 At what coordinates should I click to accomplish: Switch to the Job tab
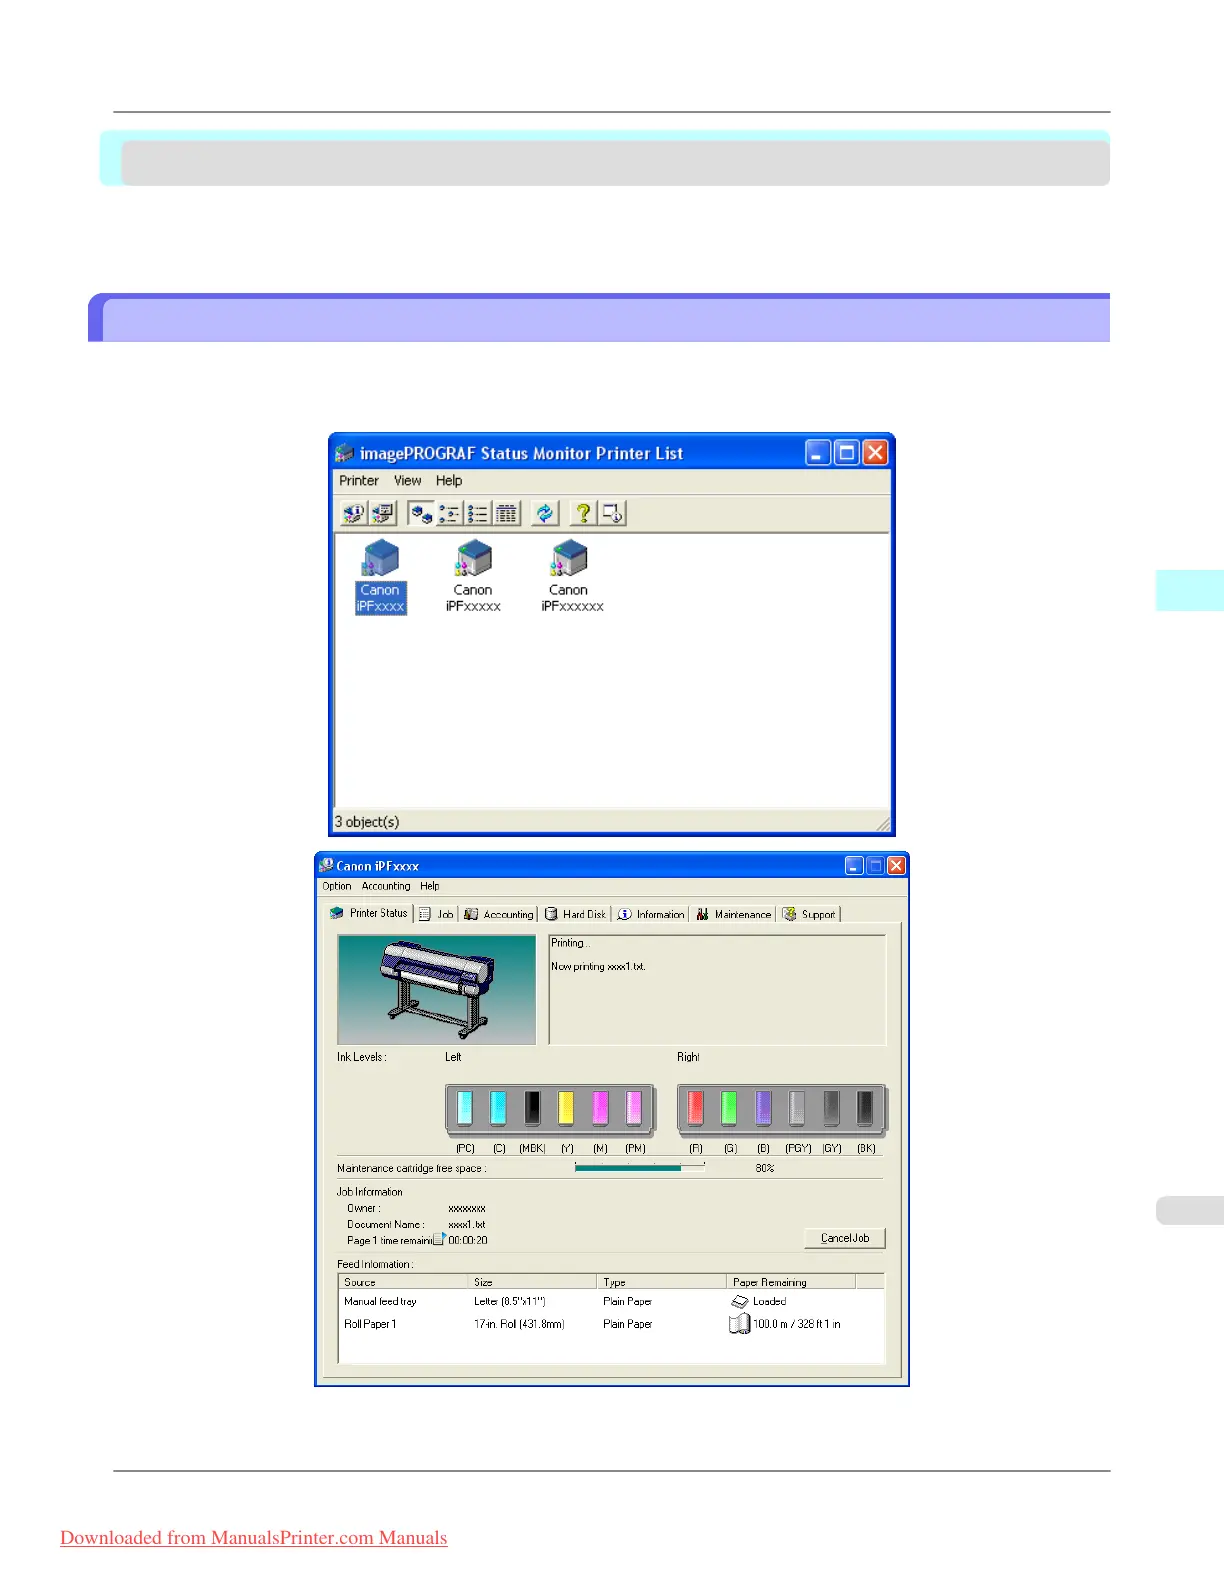pyautogui.click(x=437, y=914)
